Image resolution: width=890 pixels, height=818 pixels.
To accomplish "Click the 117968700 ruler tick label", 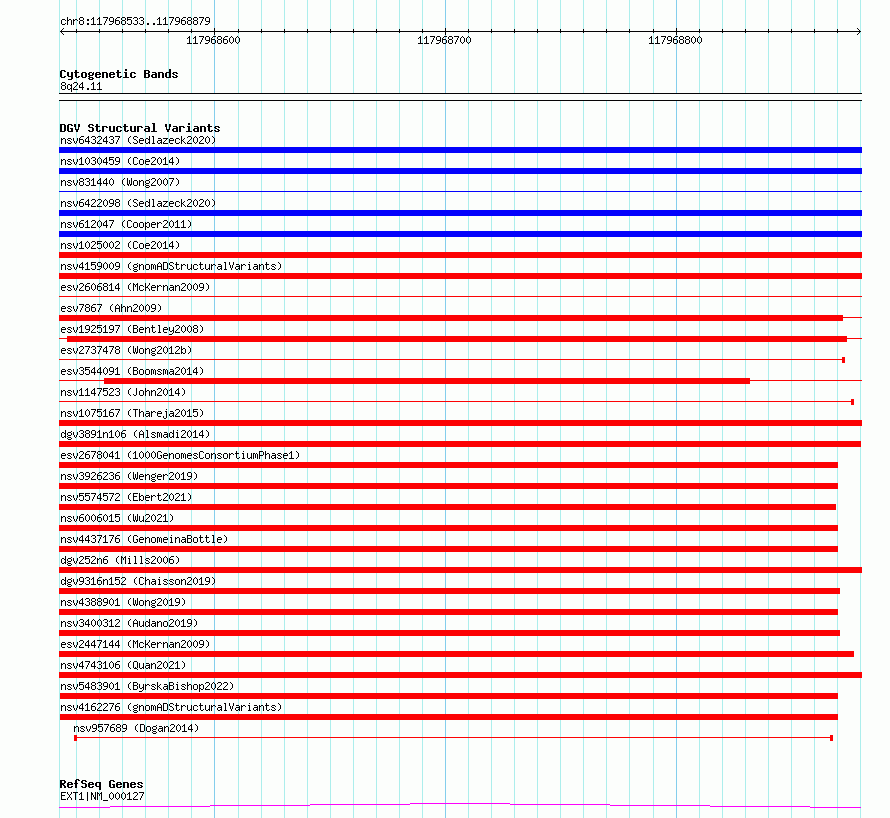I will coord(444,40).
